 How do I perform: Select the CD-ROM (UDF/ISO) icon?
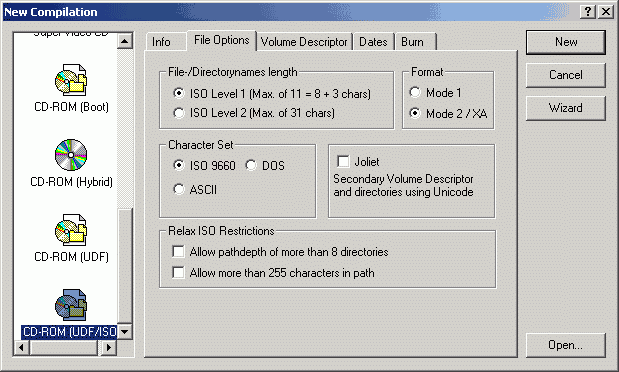pos(71,305)
